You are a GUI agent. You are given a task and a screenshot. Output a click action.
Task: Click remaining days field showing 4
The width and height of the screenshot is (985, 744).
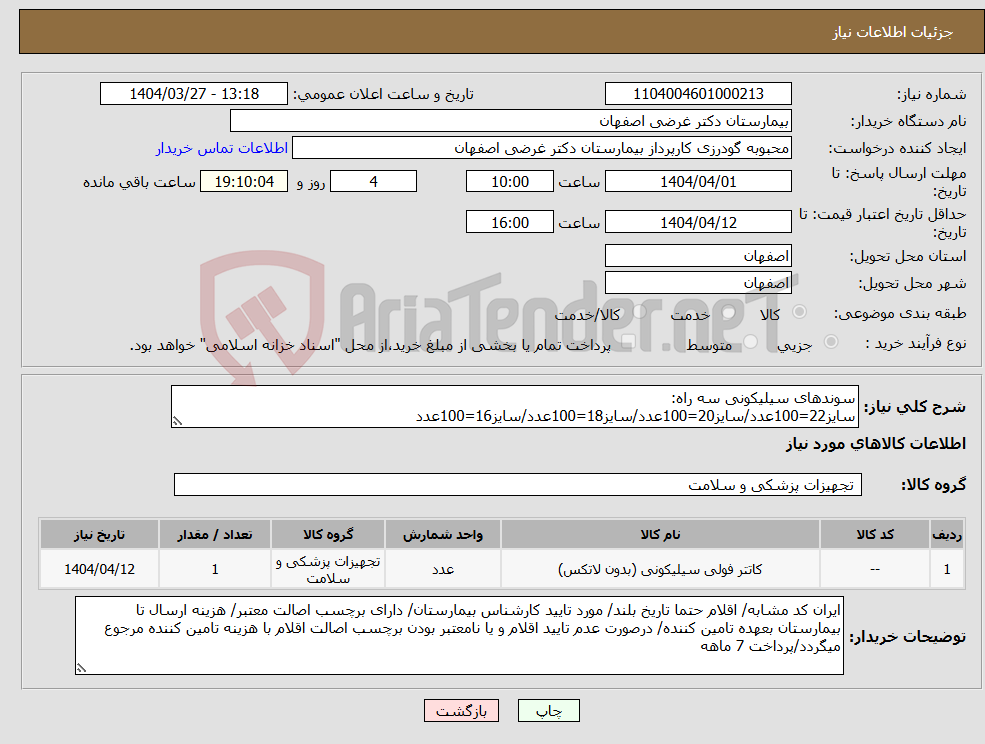[373, 182]
